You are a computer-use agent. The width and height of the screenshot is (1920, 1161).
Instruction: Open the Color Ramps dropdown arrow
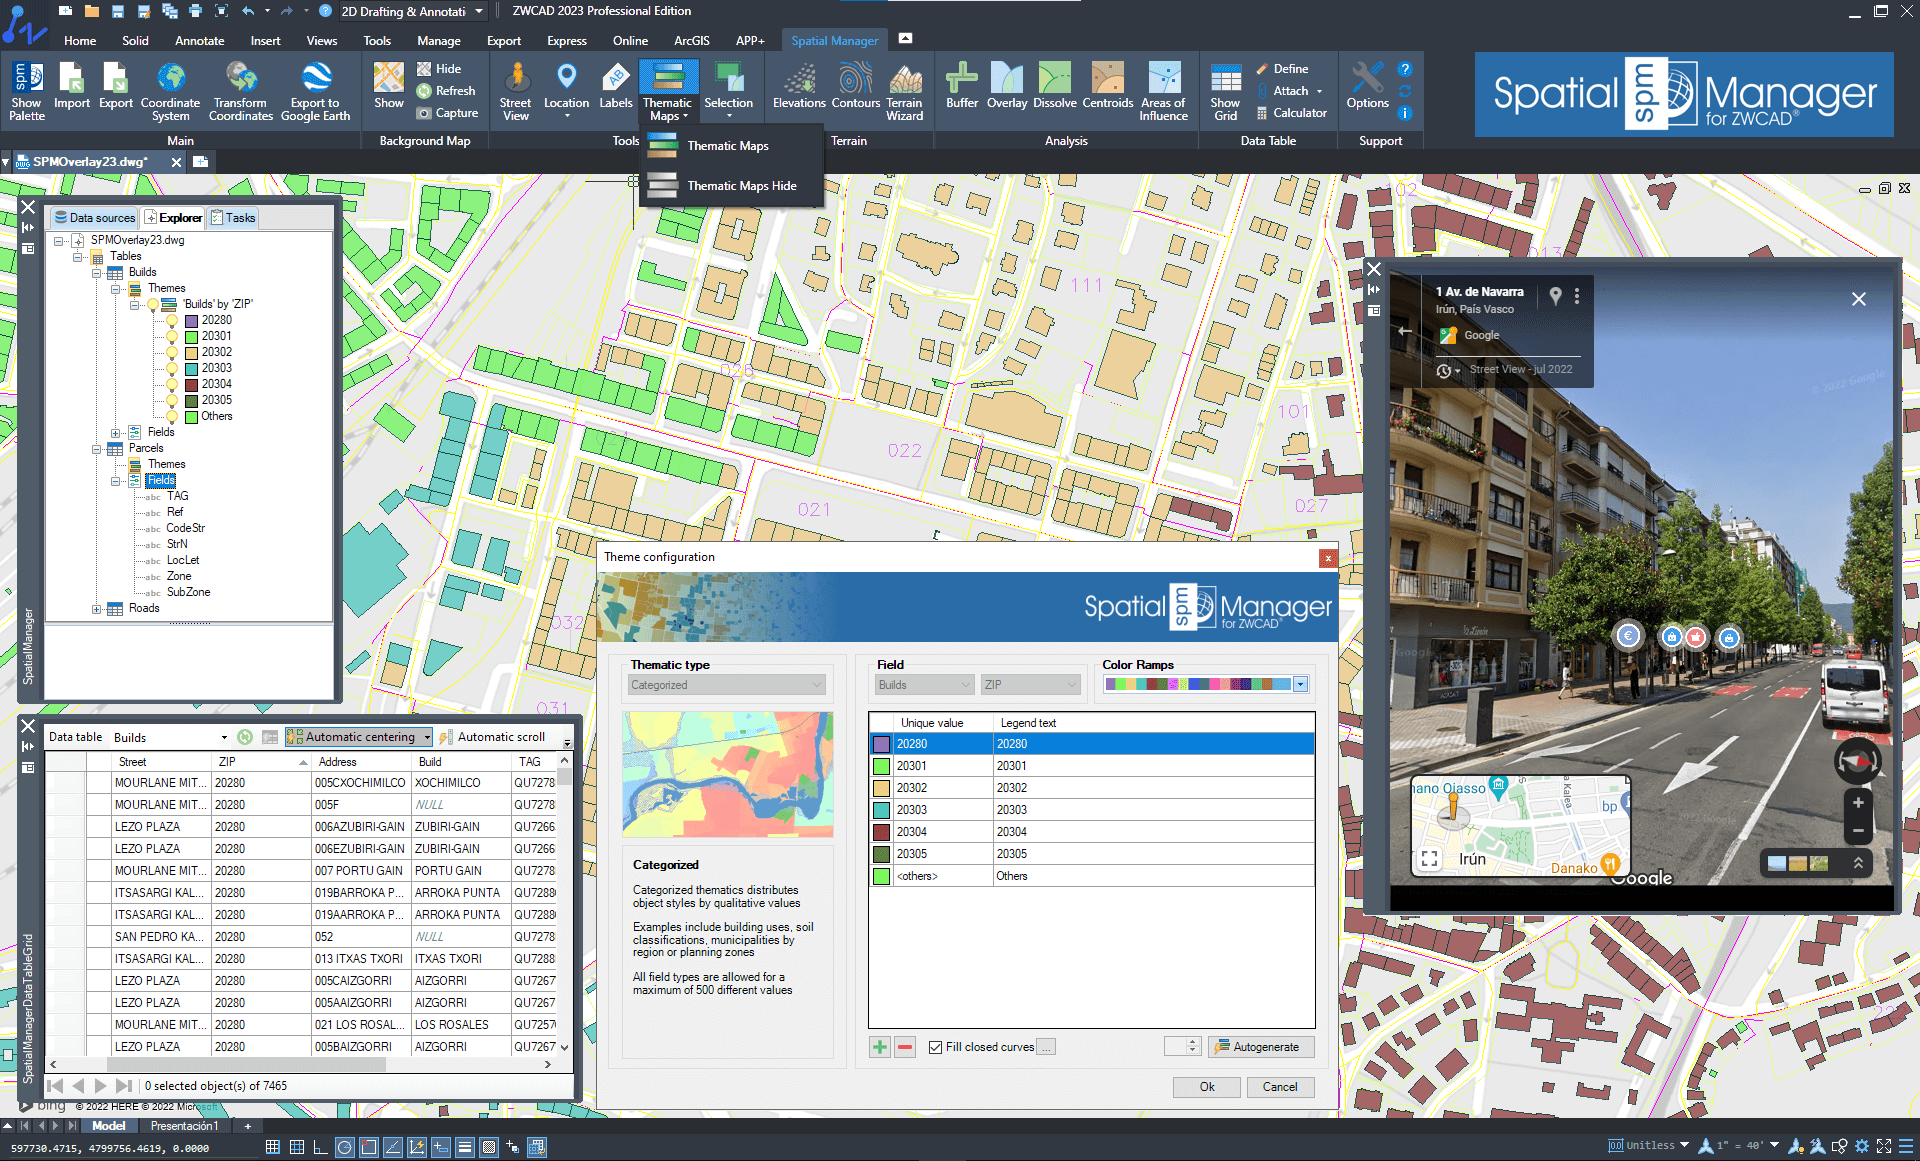point(1300,685)
